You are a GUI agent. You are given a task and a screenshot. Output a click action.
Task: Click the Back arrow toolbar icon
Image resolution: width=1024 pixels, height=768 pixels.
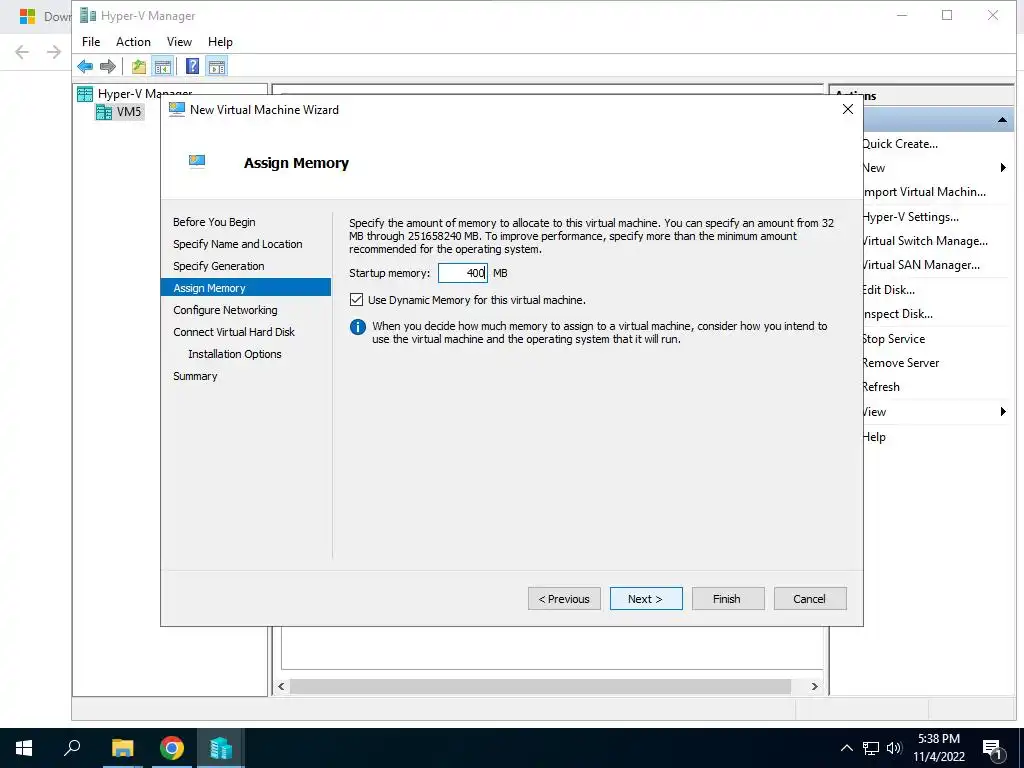pos(85,66)
